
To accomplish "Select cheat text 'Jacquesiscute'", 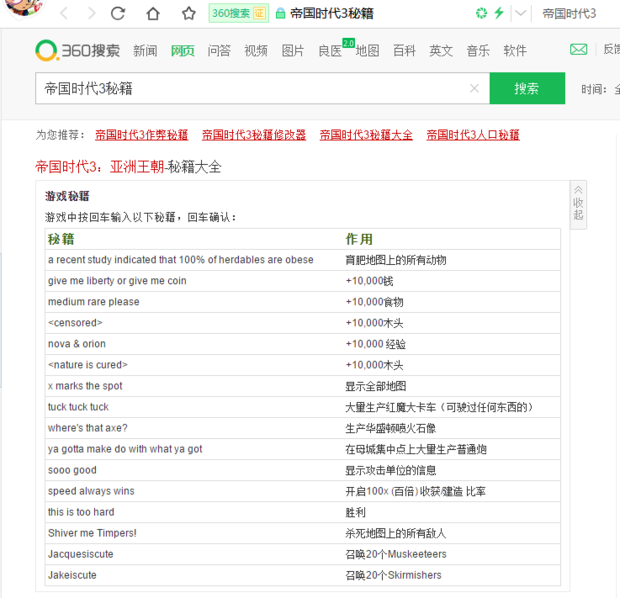I will [x=81, y=554].
